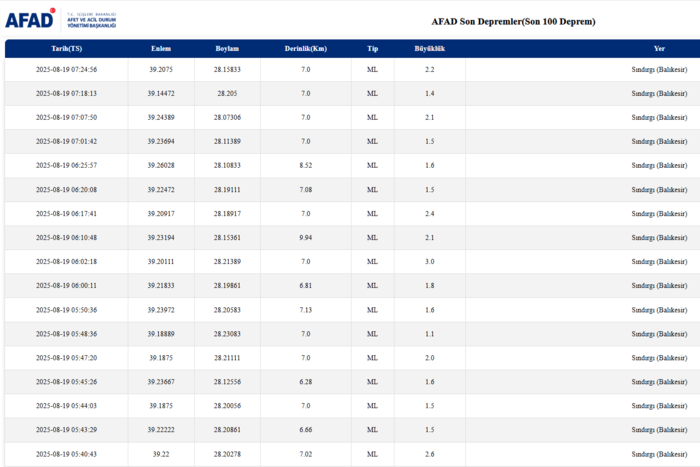Image resolution: width=700 pixels, height=467 pixels.
Task: Click the page title AFAD Son Depremler
Action: [513, 21]
